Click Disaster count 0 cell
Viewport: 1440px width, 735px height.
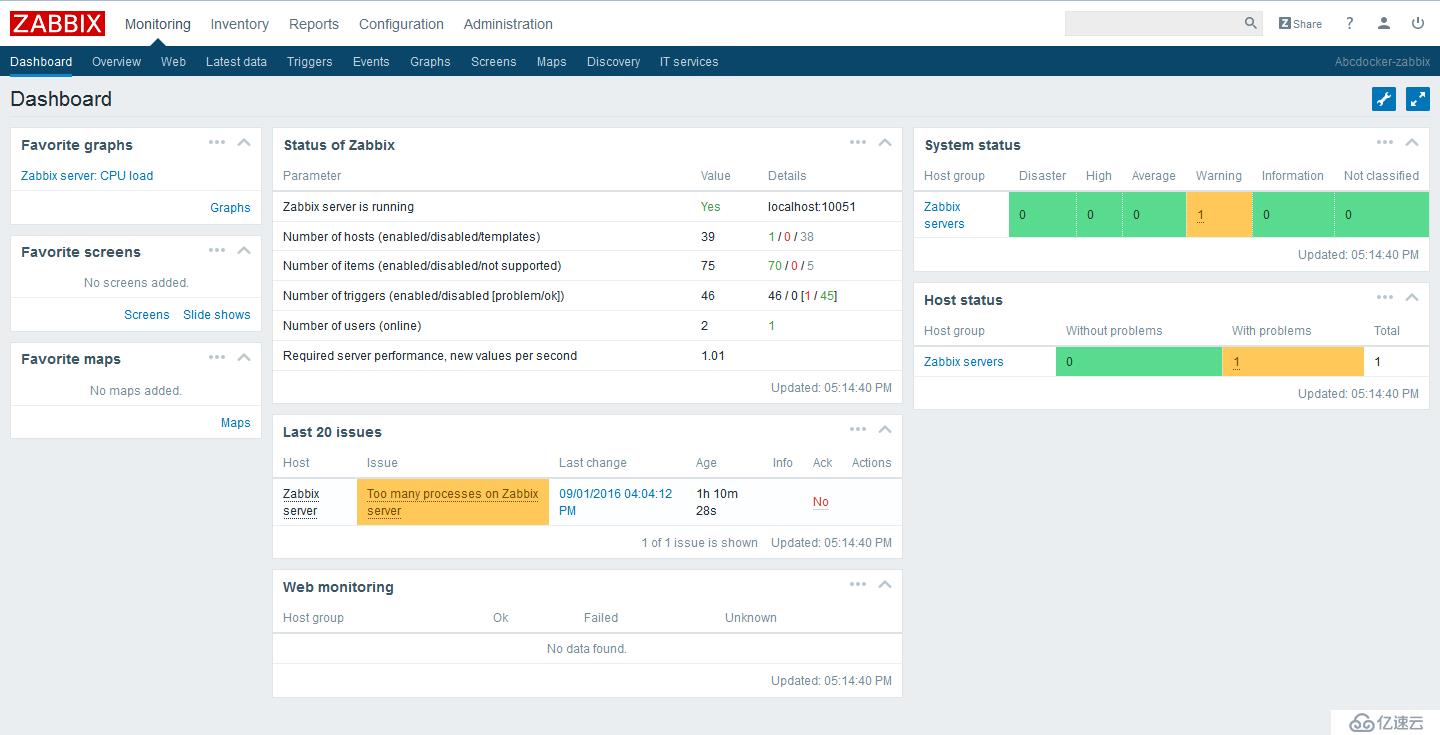pyautogui.click(x=1042, y=215)
